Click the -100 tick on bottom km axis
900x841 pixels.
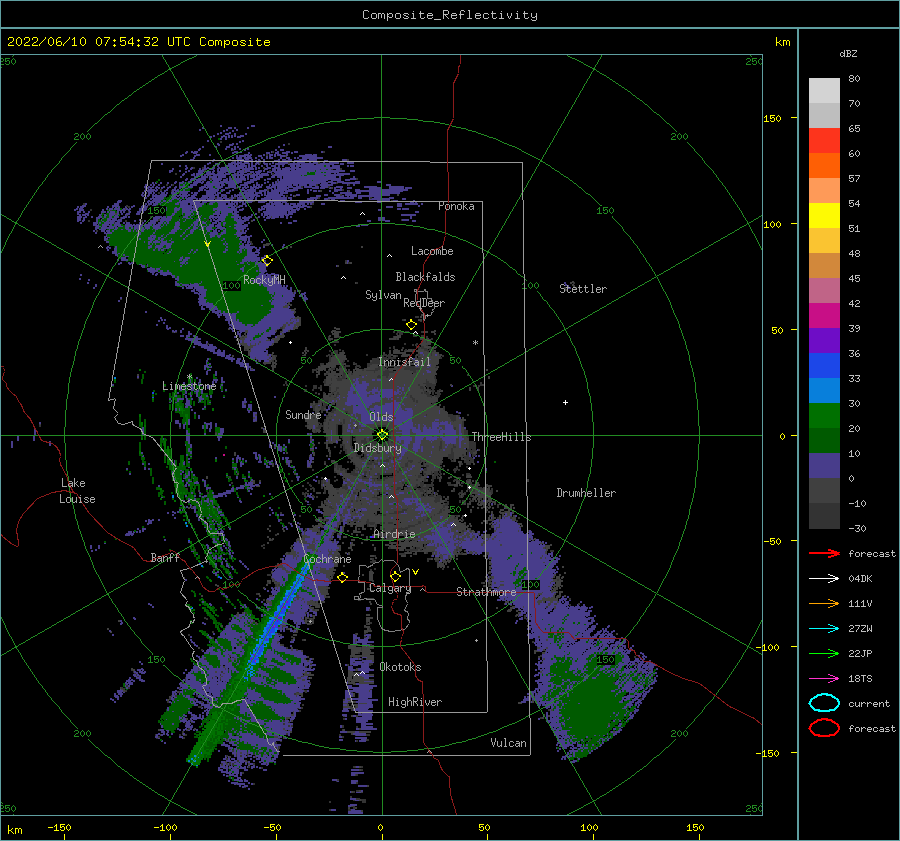(165, 827)
